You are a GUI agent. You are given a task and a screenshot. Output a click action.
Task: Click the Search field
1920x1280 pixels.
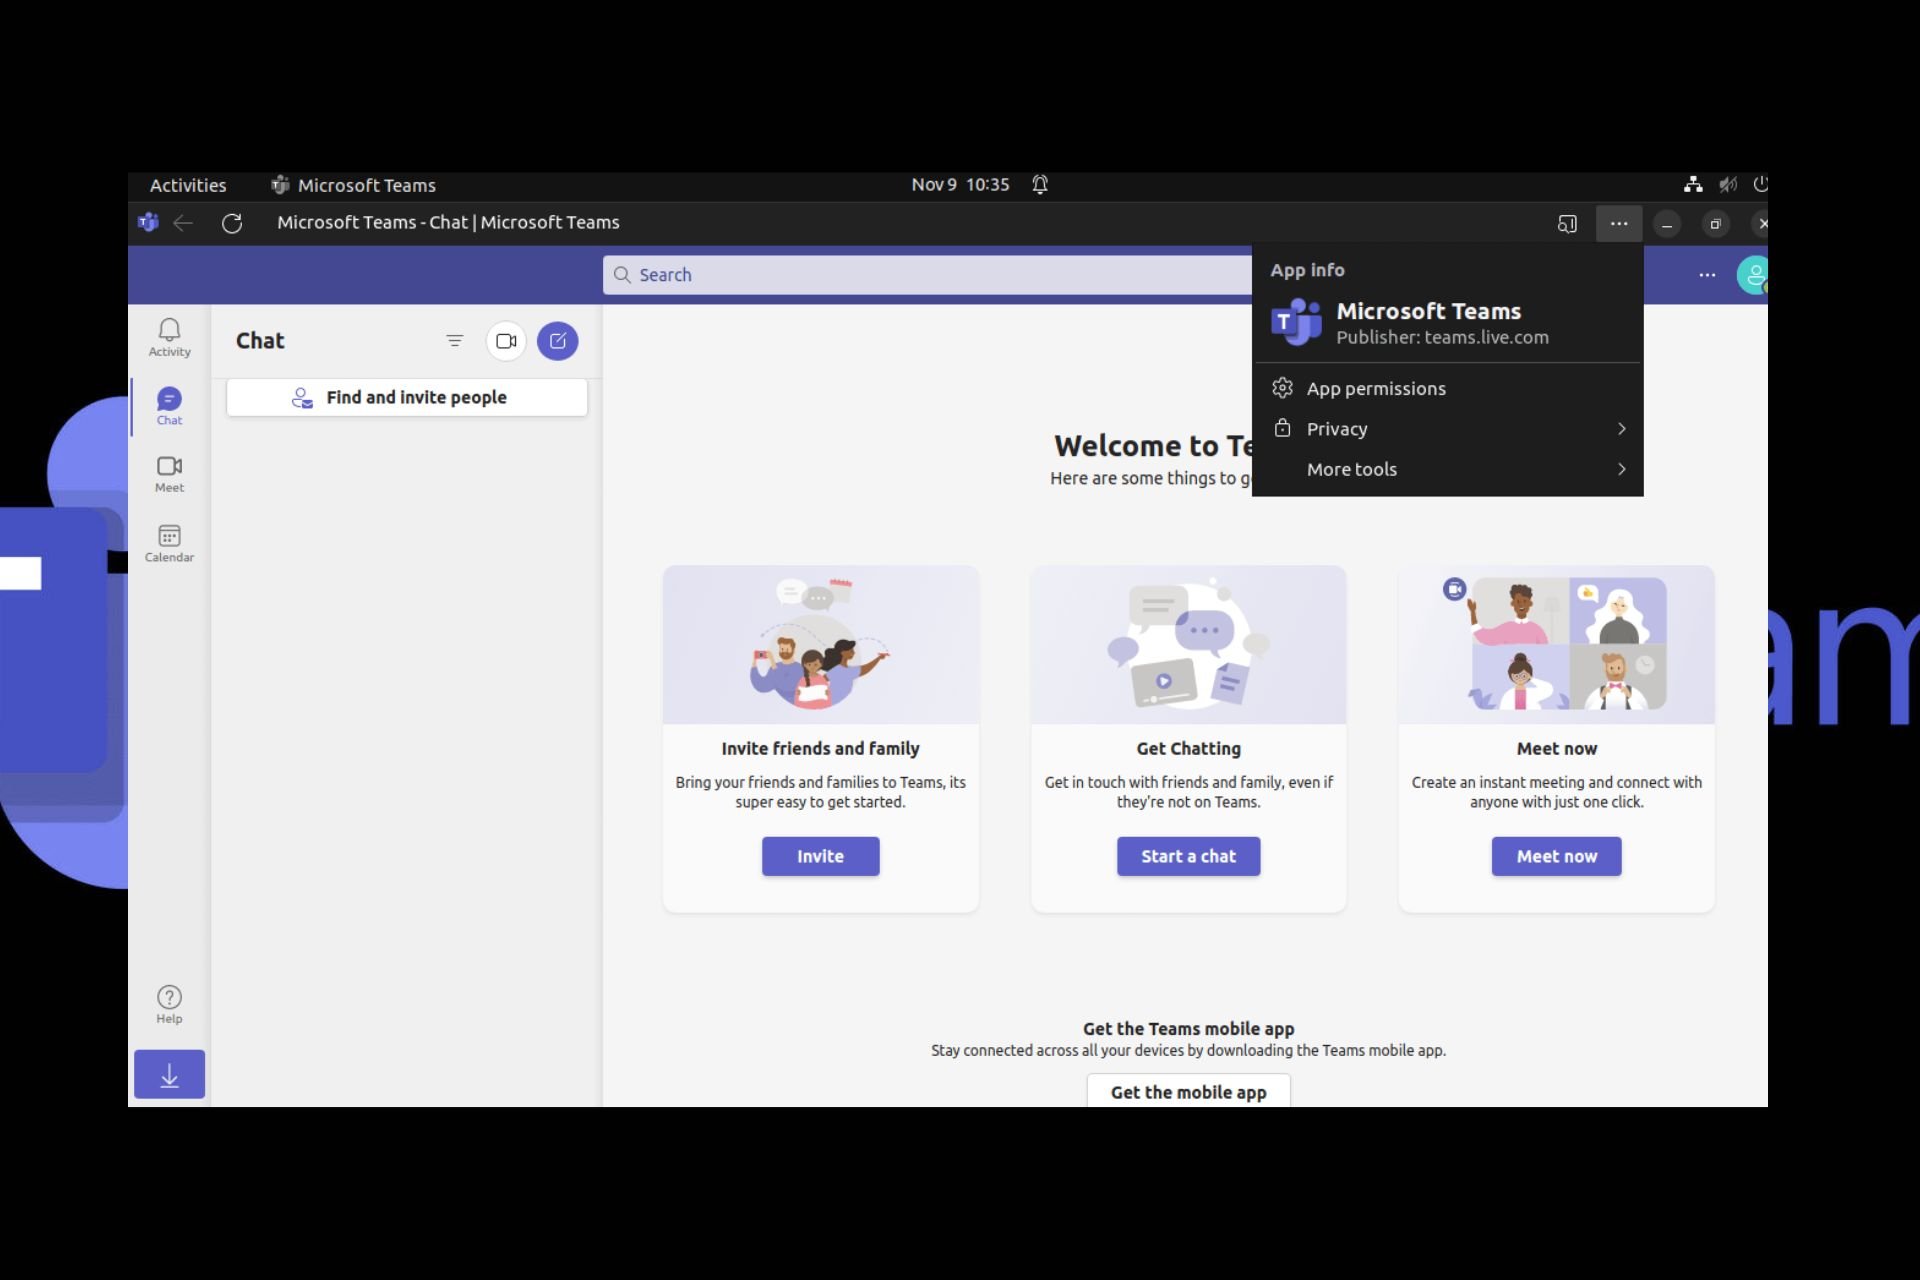[927, 275]
